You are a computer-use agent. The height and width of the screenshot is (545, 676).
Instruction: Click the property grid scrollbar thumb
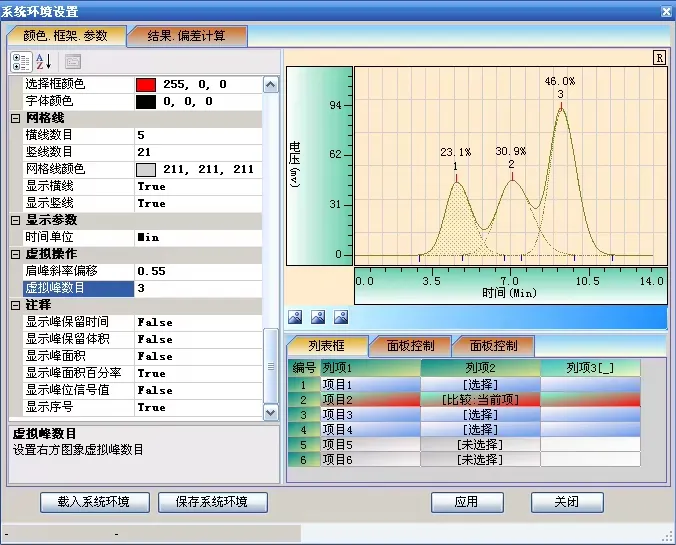pos(270,366)
